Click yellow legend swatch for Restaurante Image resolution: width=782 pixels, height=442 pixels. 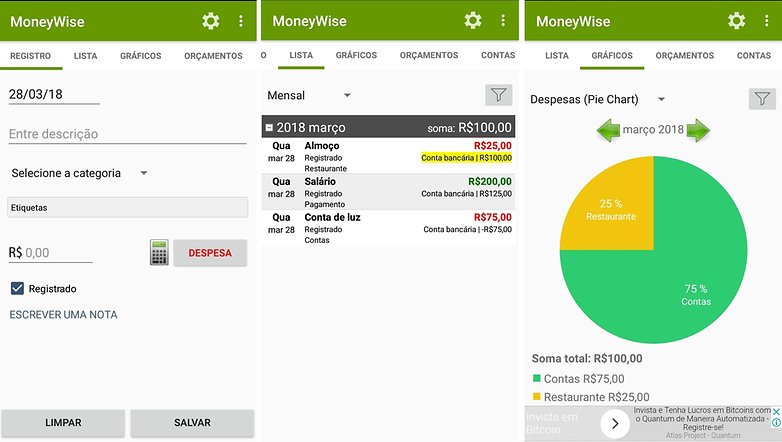coord(537,397)
